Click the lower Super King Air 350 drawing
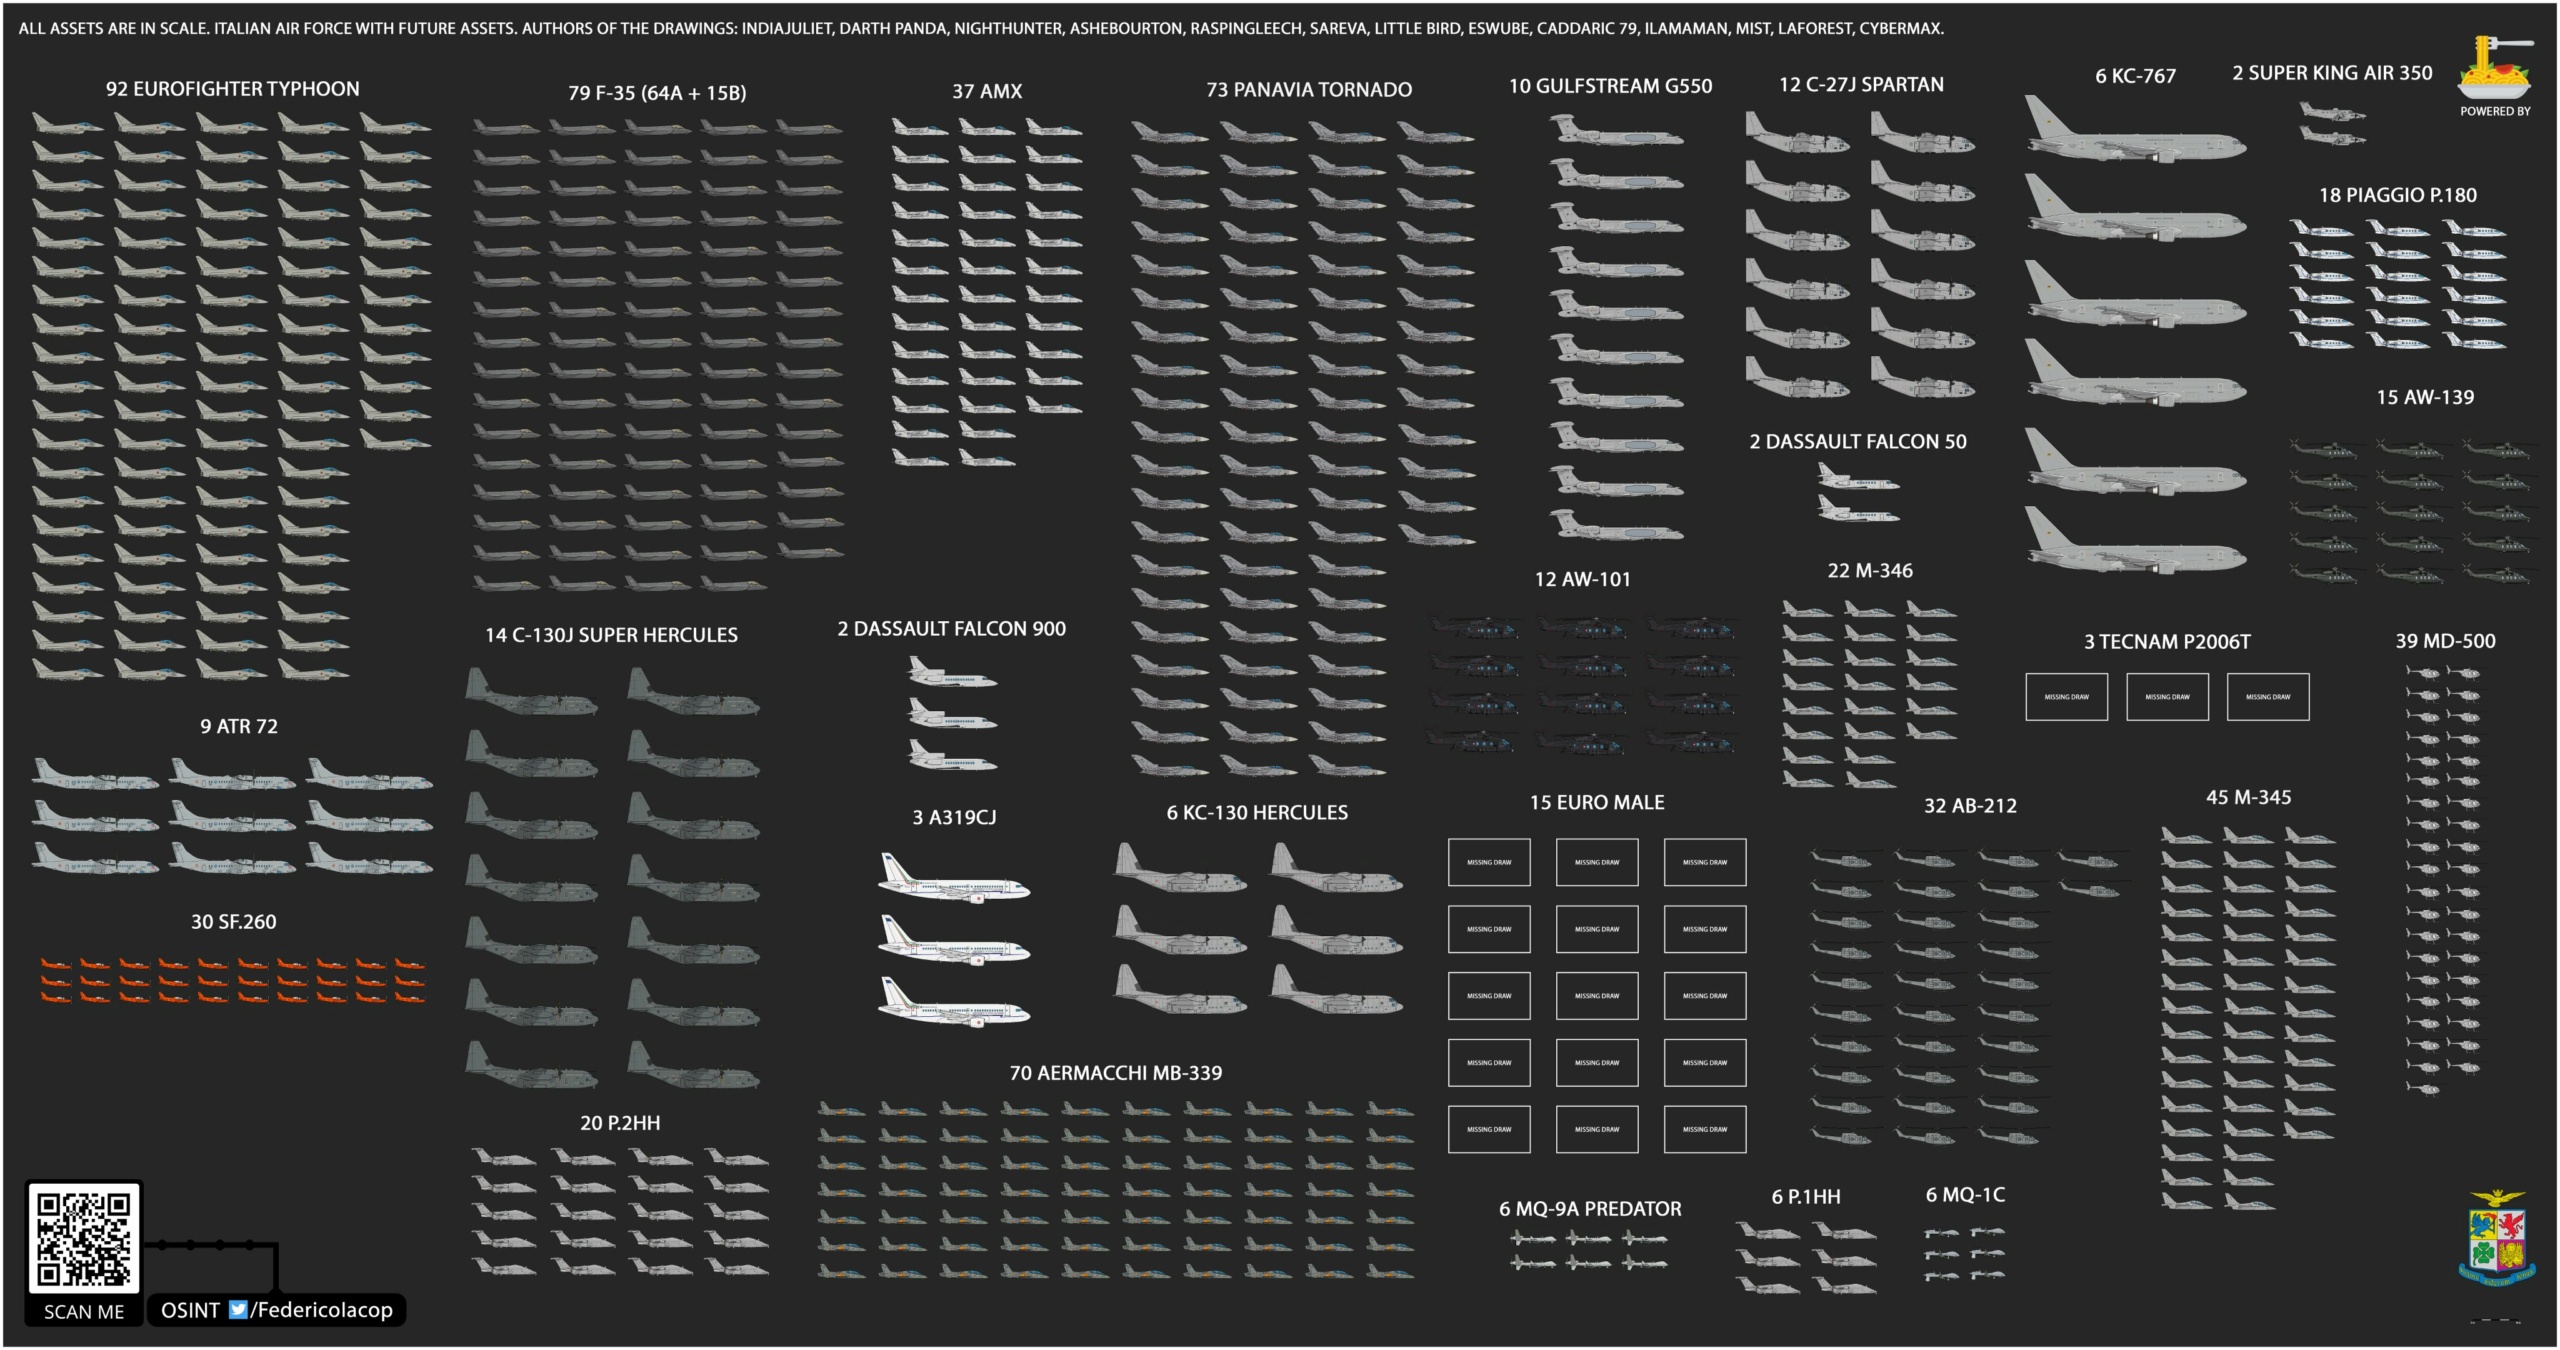The image size is (2560, 1350). [x=2331, y=135]
